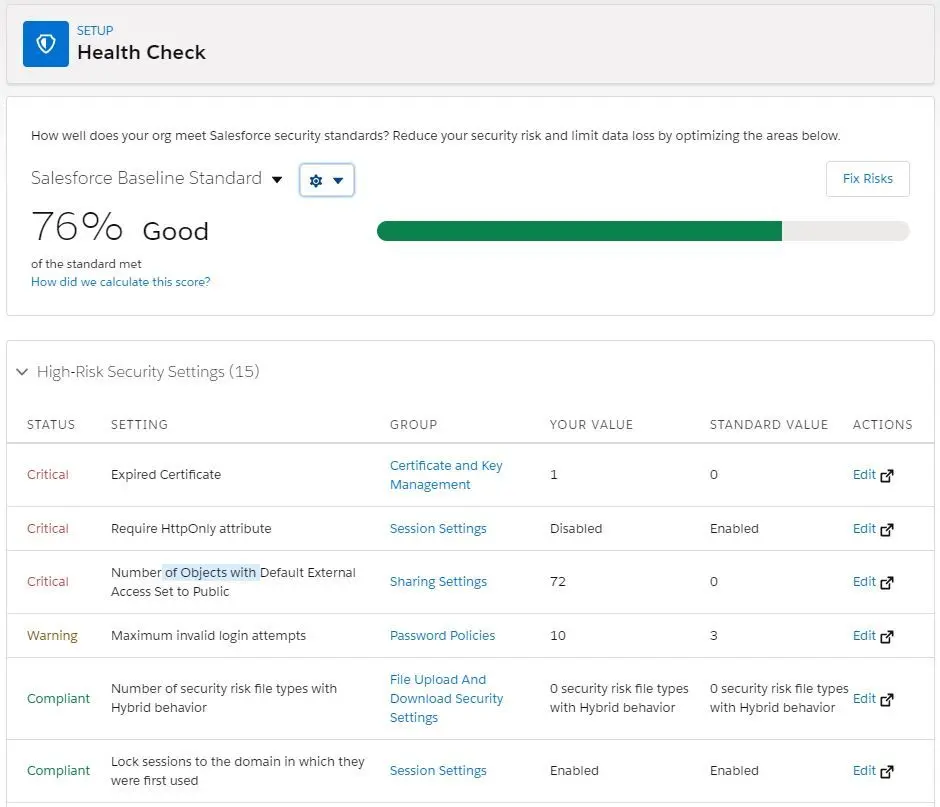
Task: Click the 'Good' score rating label
Action: (176, 231)
